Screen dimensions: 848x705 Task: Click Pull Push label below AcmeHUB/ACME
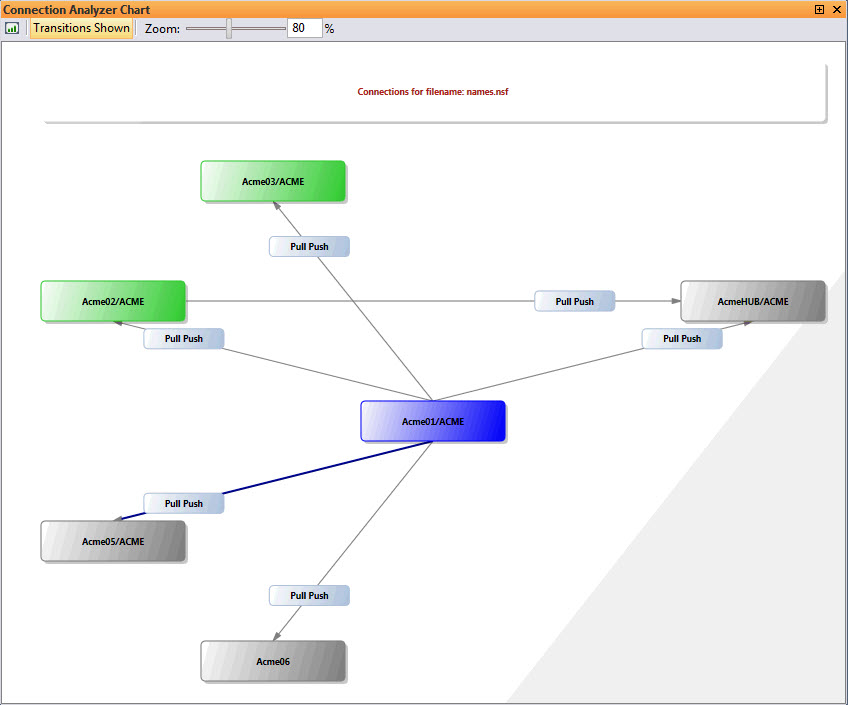[682, 339]
